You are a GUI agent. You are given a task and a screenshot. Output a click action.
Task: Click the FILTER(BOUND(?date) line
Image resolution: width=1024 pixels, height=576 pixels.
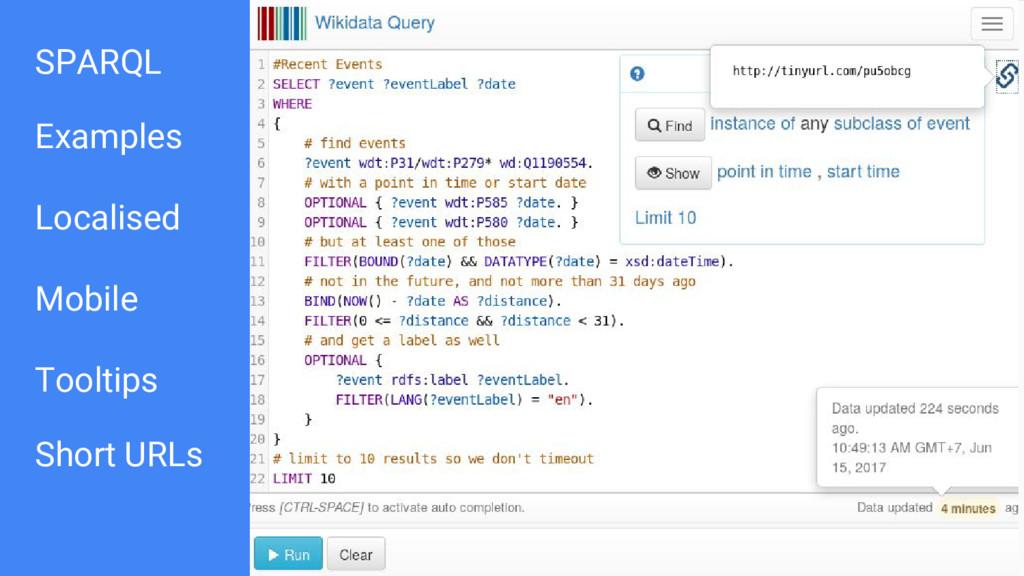pos(519,261)
